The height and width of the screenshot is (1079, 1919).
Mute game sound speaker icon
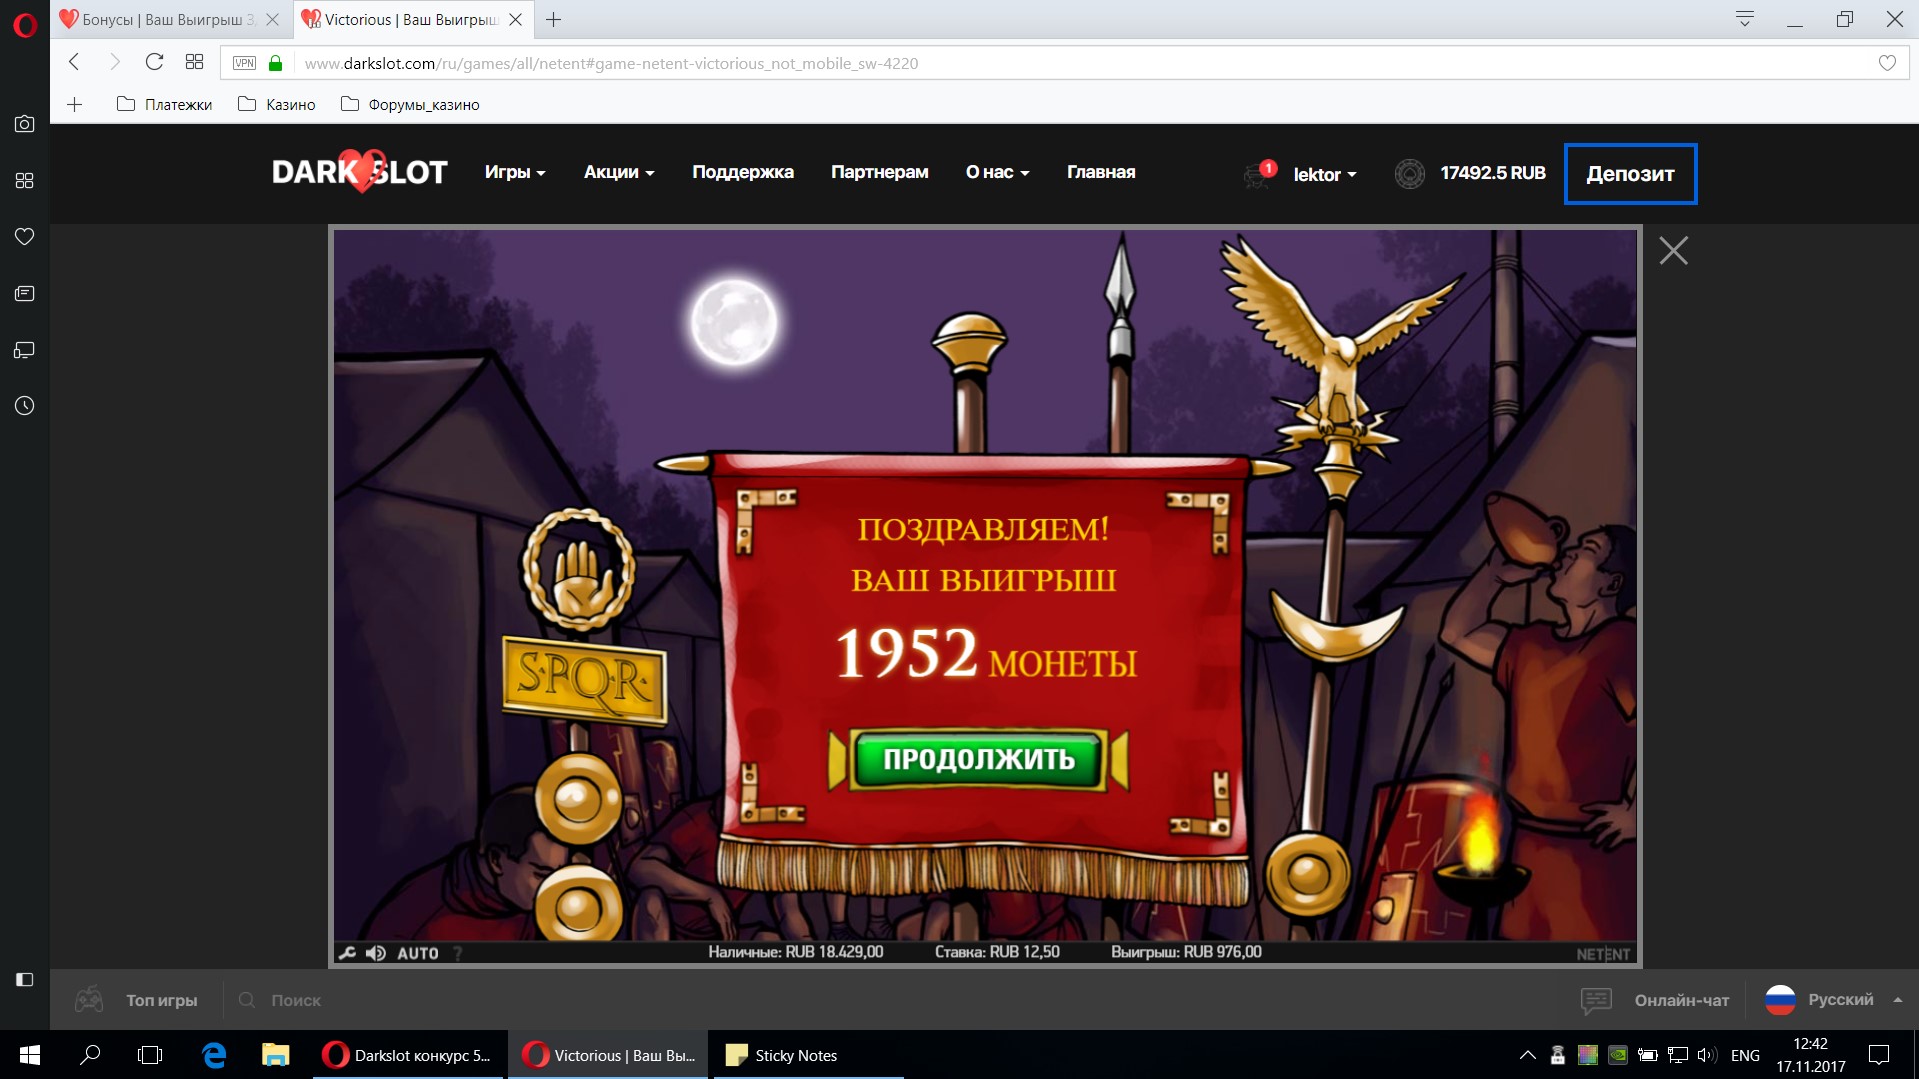click(x=376, y=953)
